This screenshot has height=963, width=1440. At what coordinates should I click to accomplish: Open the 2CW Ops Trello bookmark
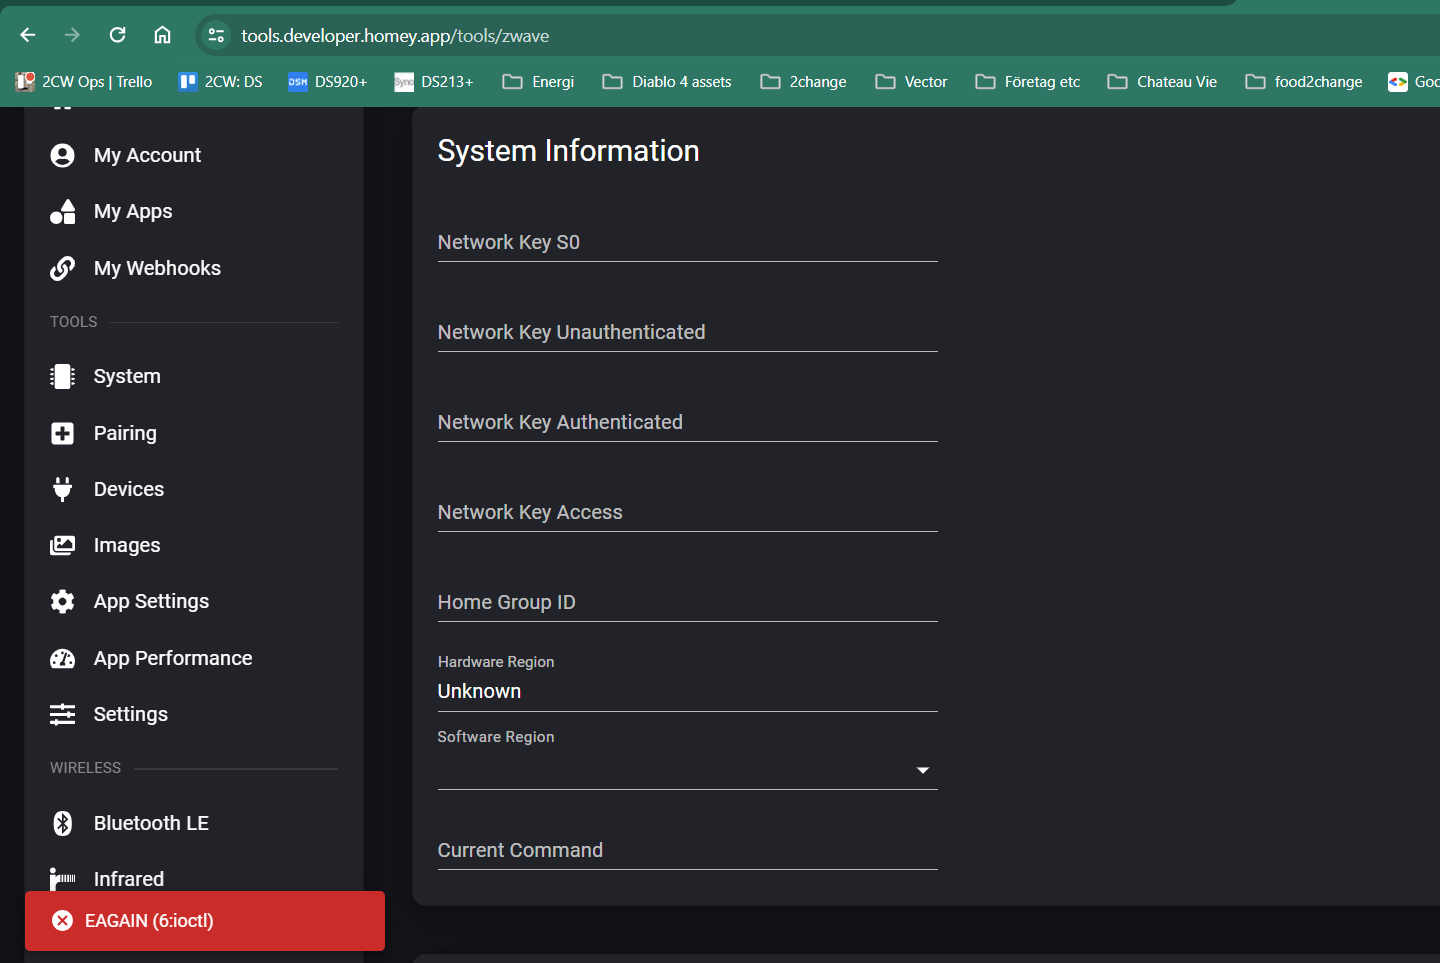84,82
